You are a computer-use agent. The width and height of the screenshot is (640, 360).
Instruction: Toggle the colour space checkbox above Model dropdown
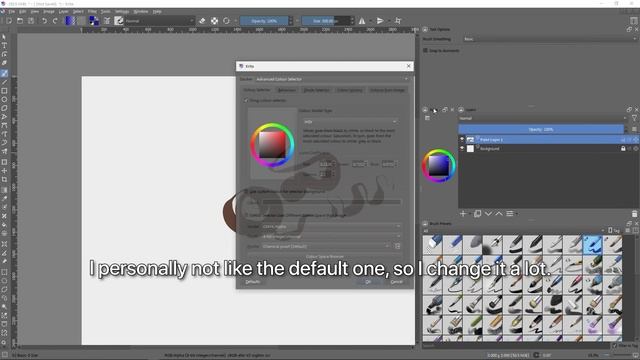click(x=246, y=215)
